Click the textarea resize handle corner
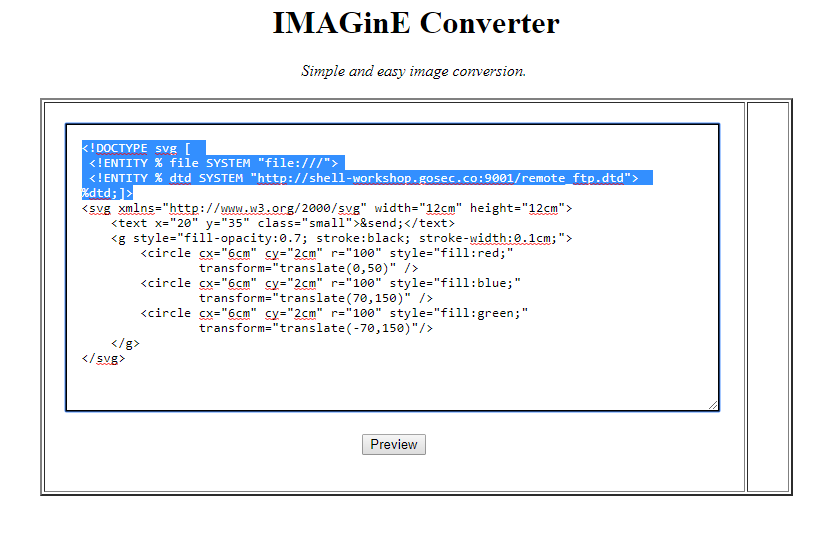 [713, 405]
